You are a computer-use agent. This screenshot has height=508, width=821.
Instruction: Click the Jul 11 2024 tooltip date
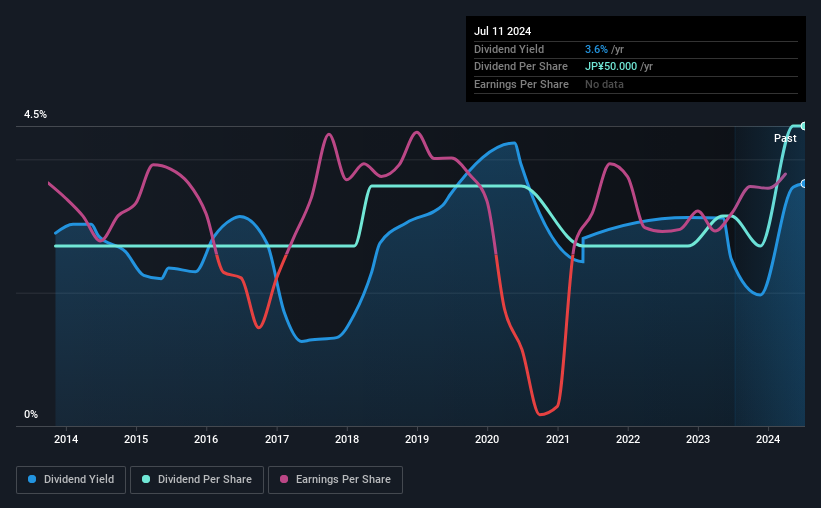point(503,31)
